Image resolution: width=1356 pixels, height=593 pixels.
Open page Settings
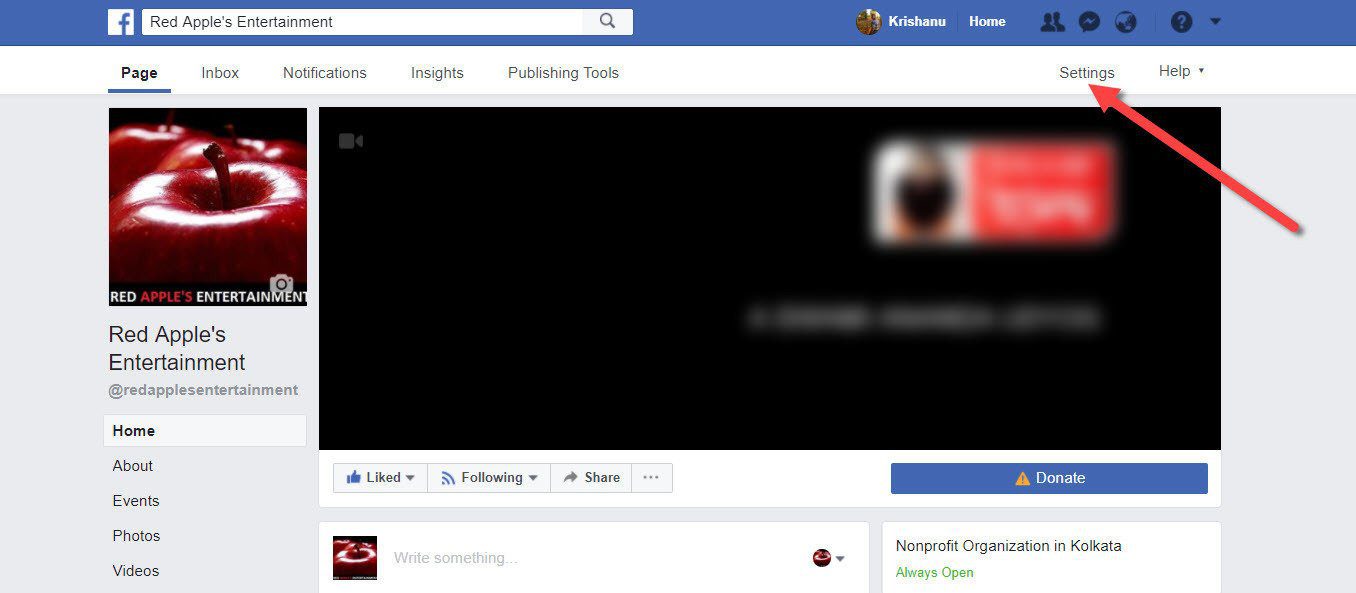coord(1087,72)
